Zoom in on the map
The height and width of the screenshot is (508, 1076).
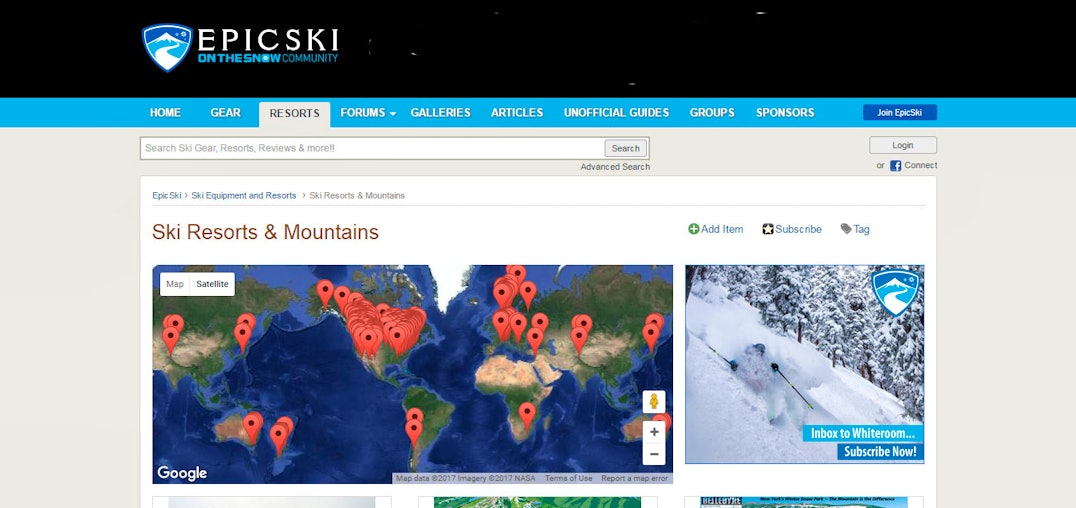654,432
